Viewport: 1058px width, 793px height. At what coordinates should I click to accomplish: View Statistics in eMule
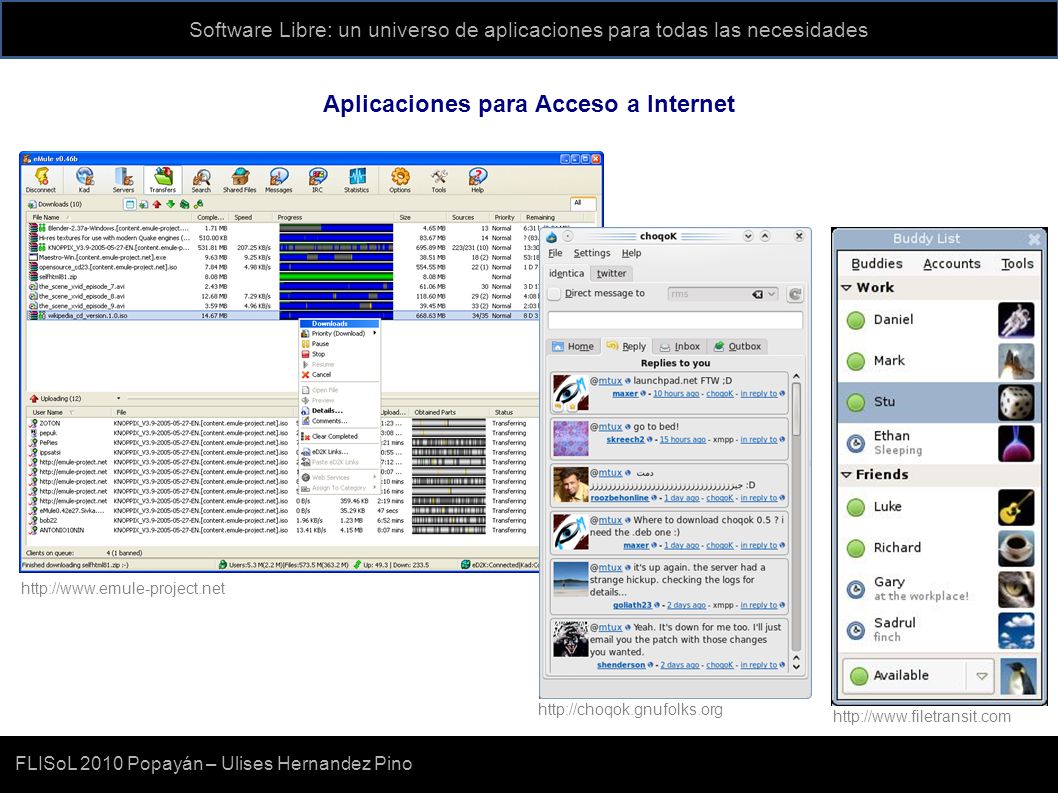(x=356, y=180)
